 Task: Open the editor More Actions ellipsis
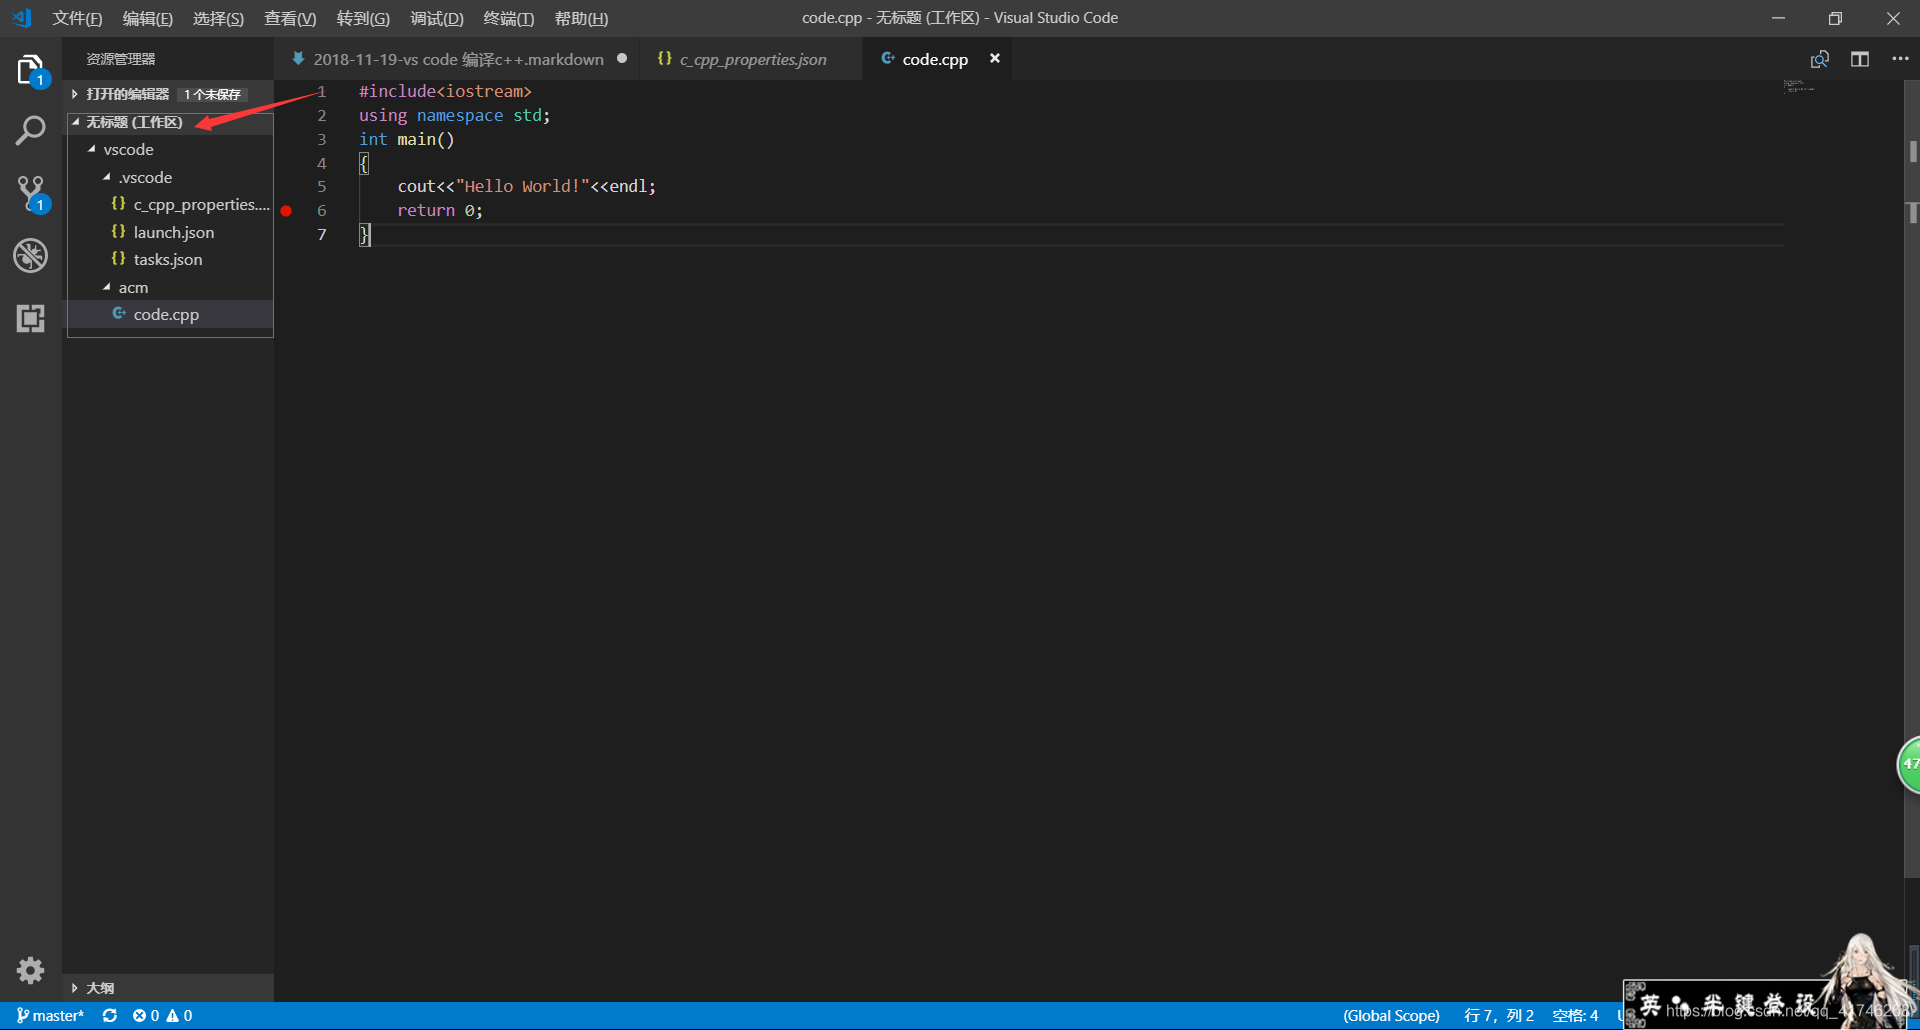point(1900,59)
